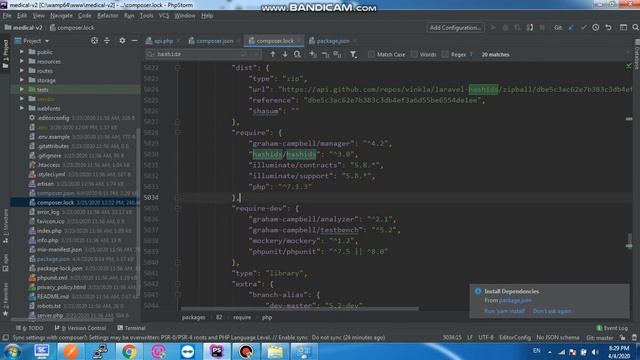Open the Event Log in status bar
Viewport: 640px width, 360px height.
(612, 328)
